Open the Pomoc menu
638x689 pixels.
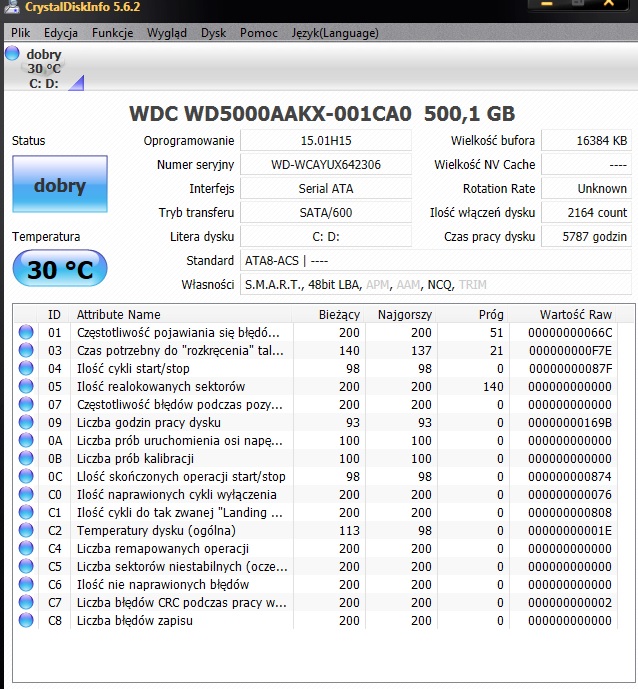click(x=259, y=33)
